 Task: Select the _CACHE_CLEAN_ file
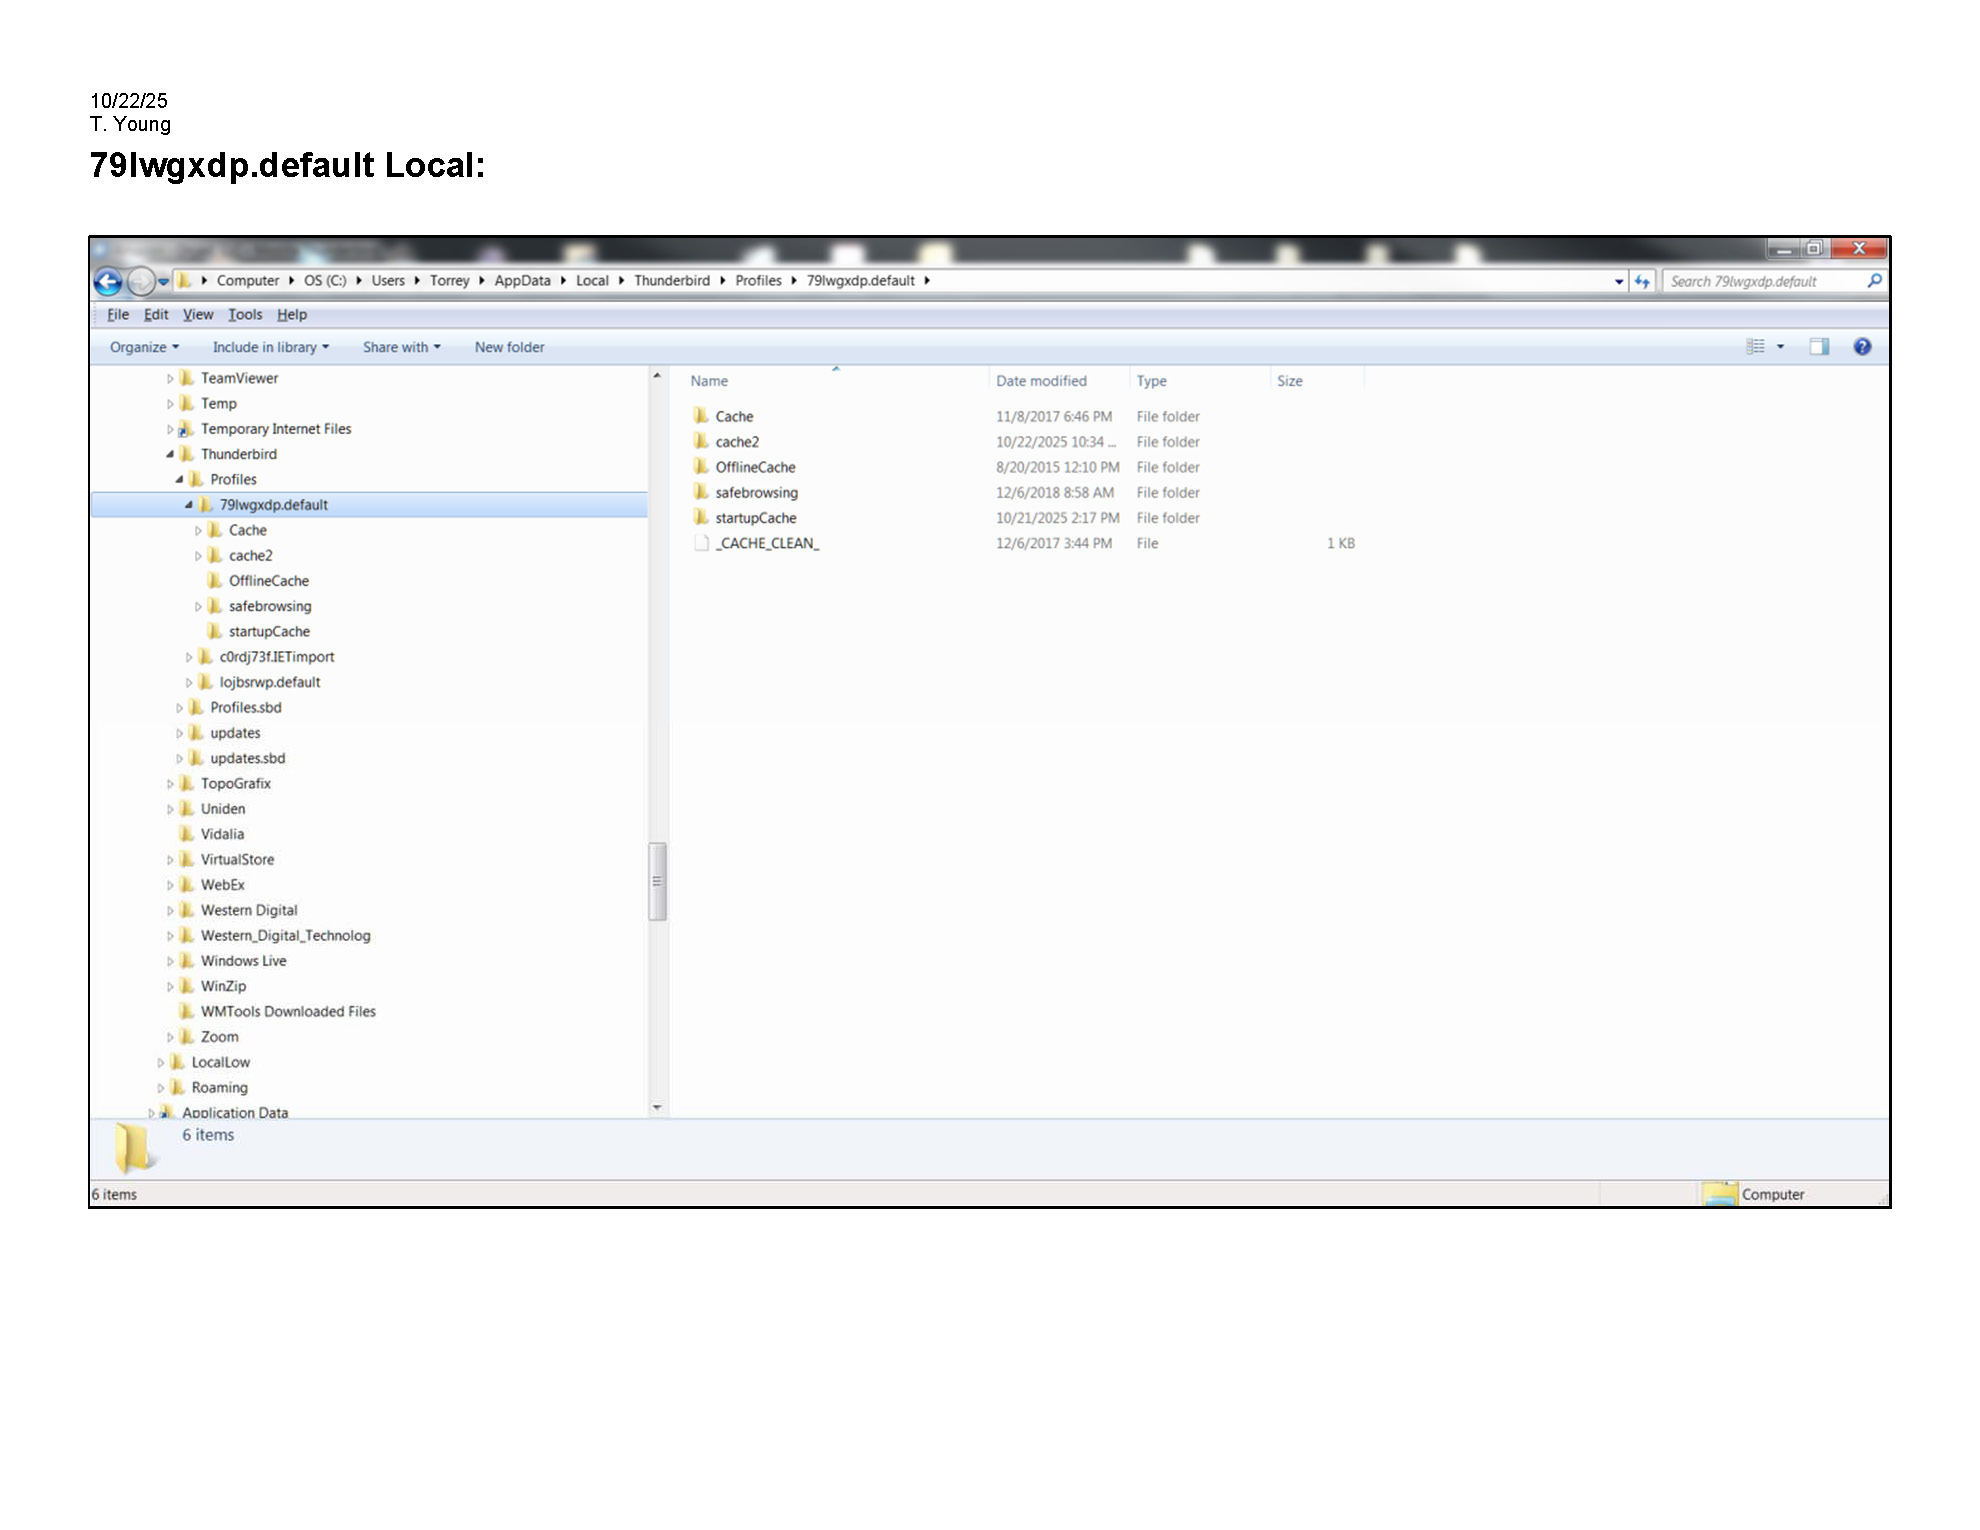tap(766, 544)
